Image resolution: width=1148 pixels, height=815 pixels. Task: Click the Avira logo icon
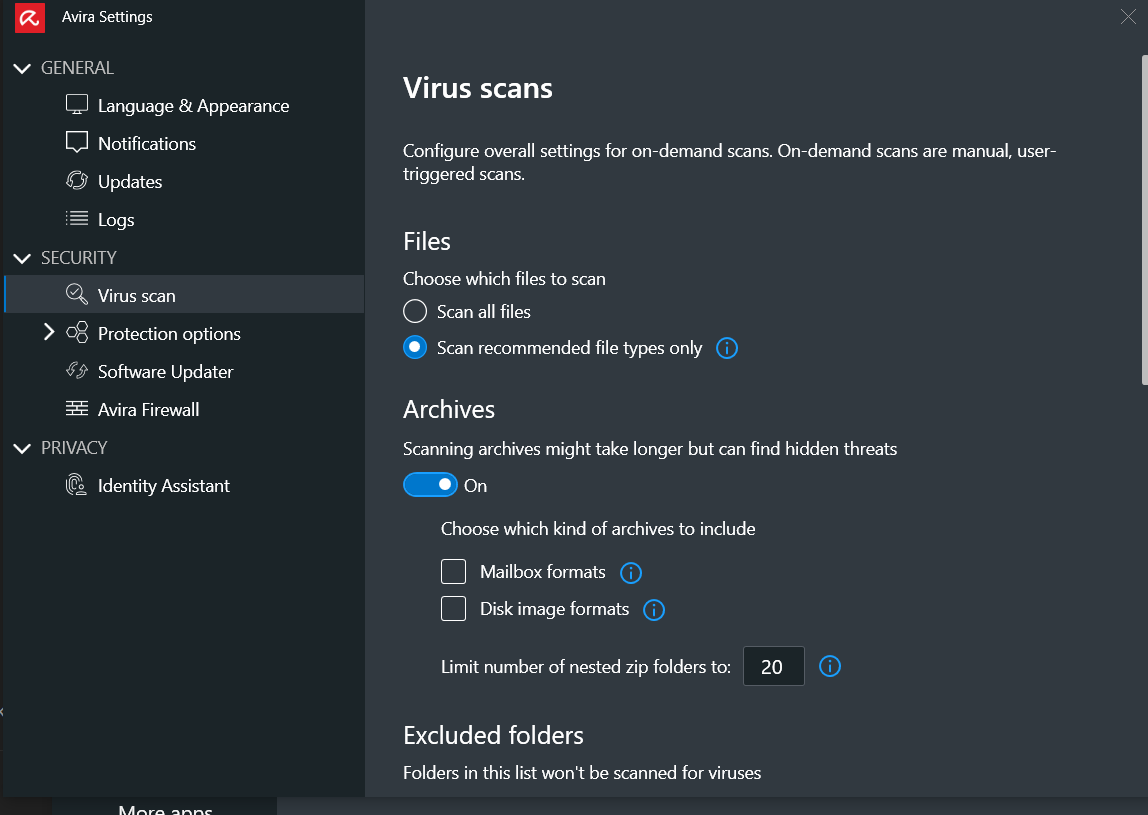(x=30, y=17)
